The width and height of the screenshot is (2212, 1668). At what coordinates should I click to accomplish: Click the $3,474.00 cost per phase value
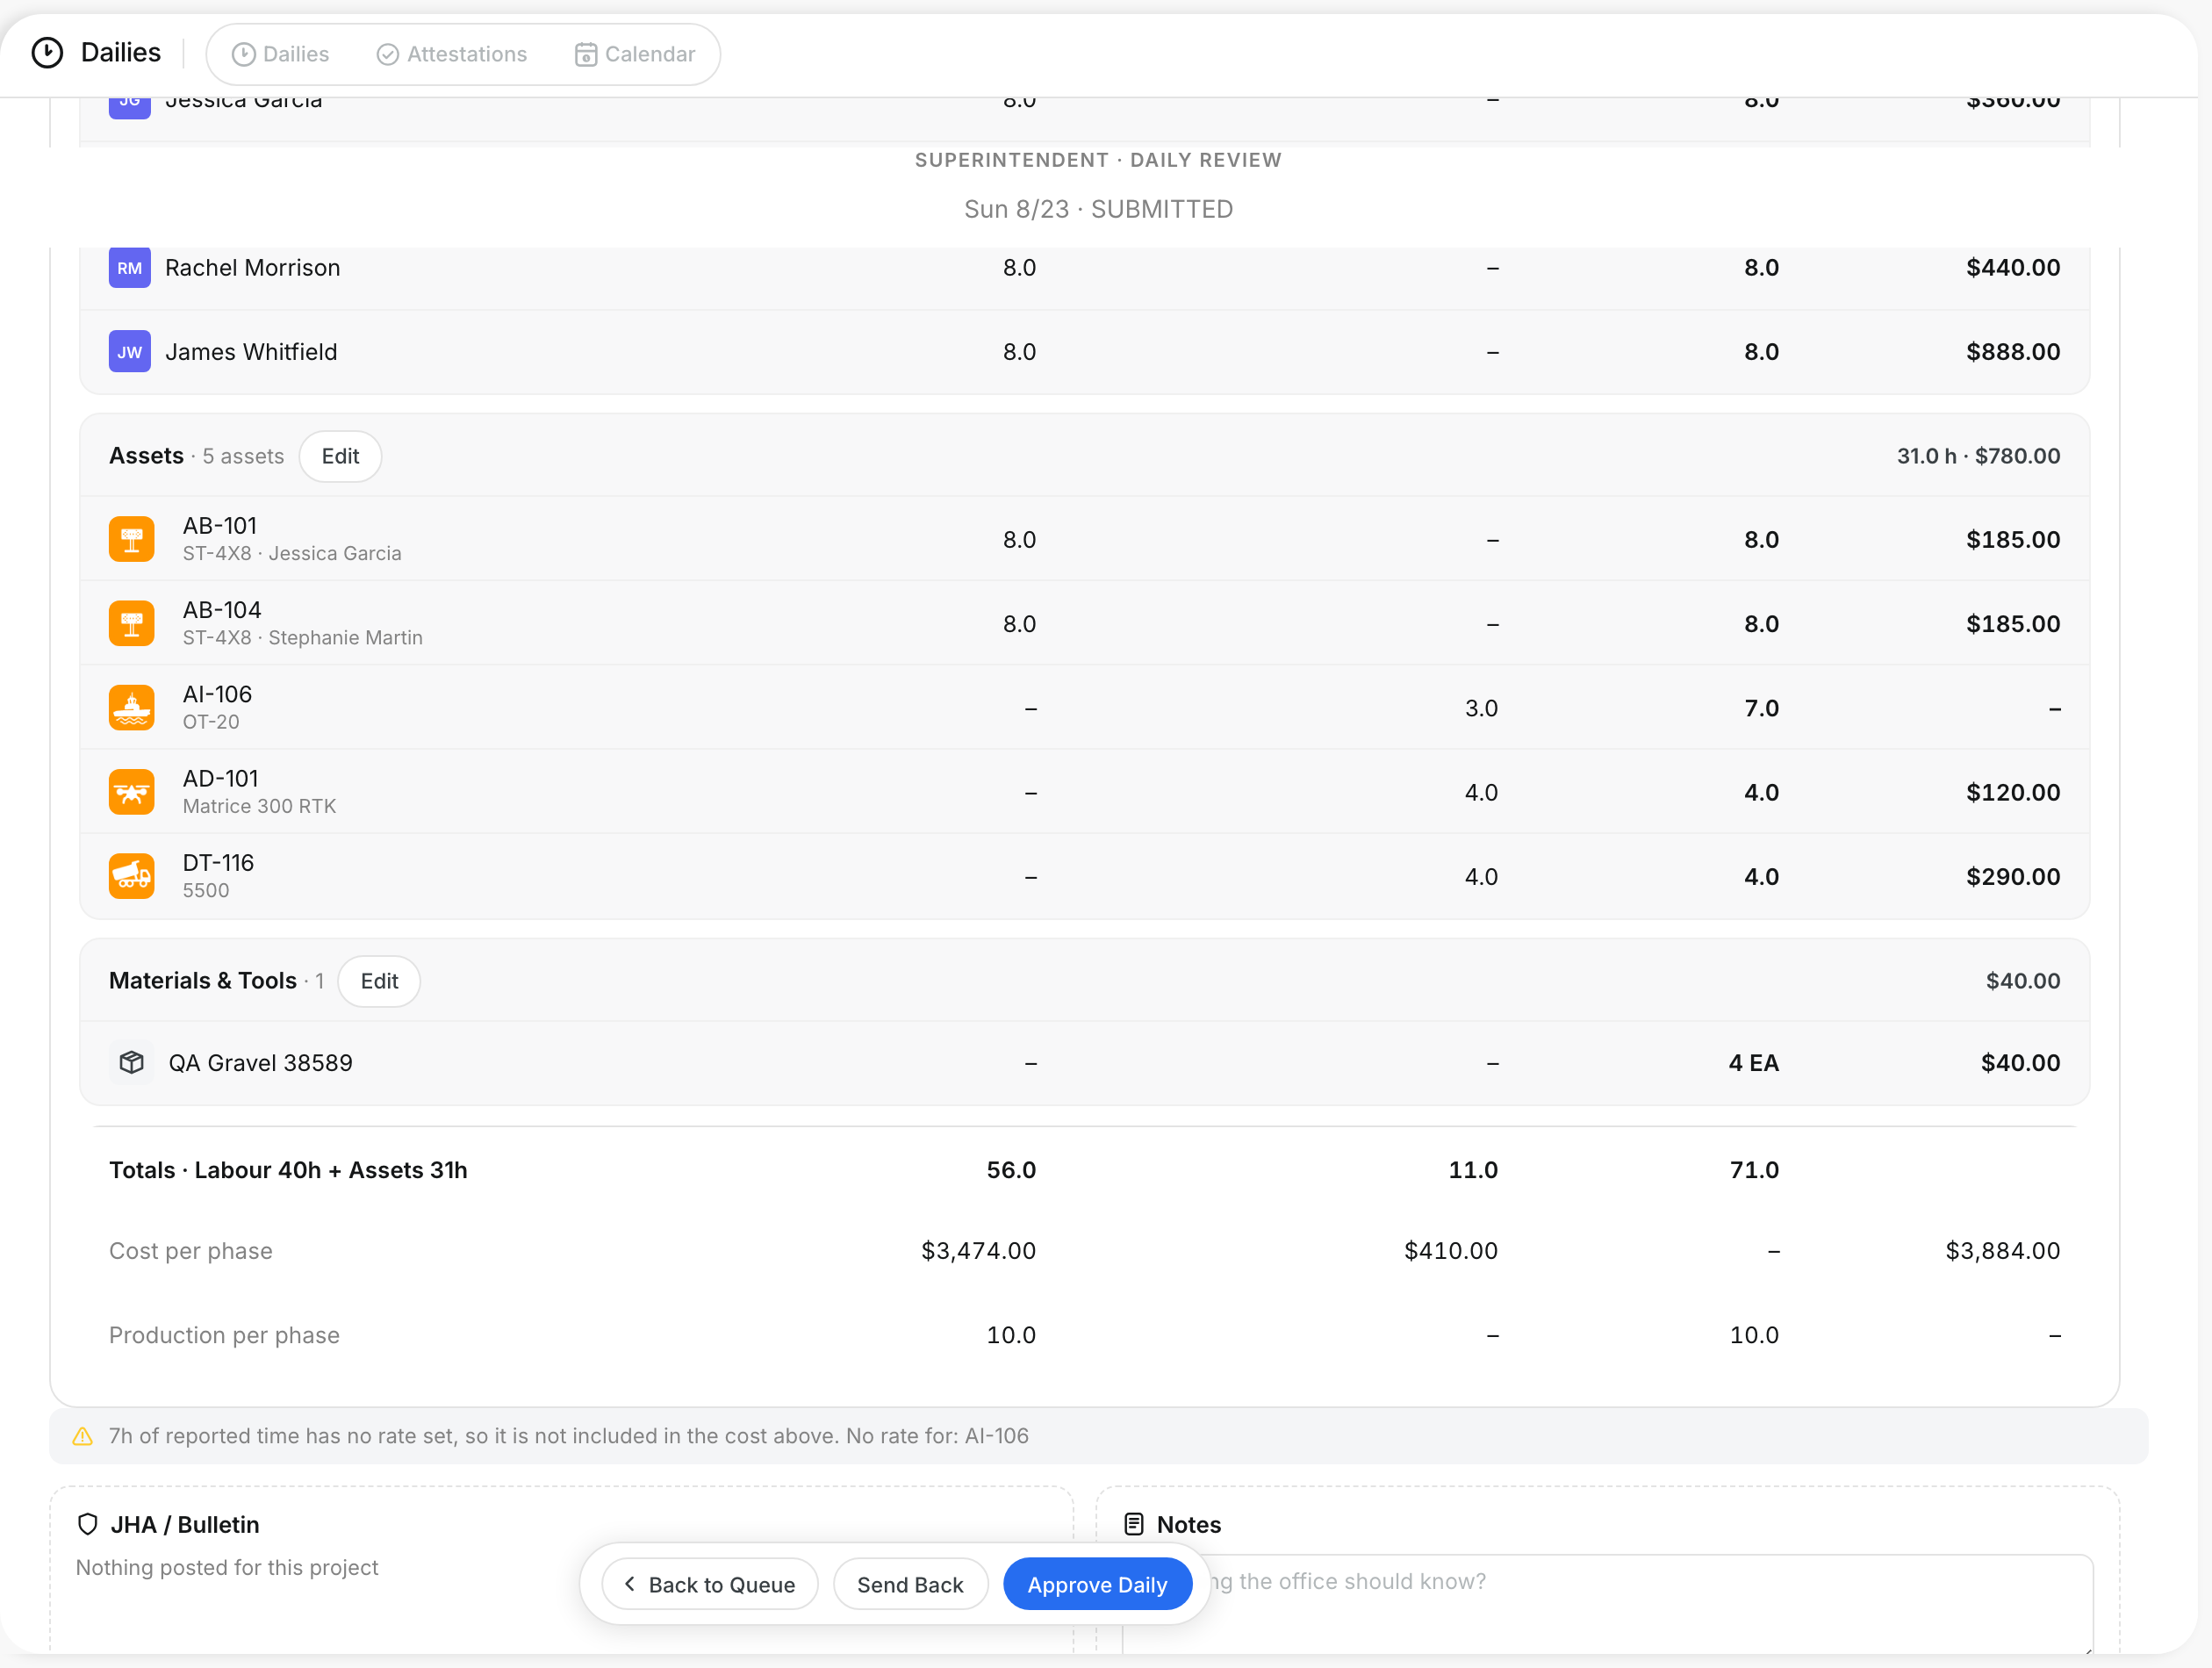coord(978,1251)
